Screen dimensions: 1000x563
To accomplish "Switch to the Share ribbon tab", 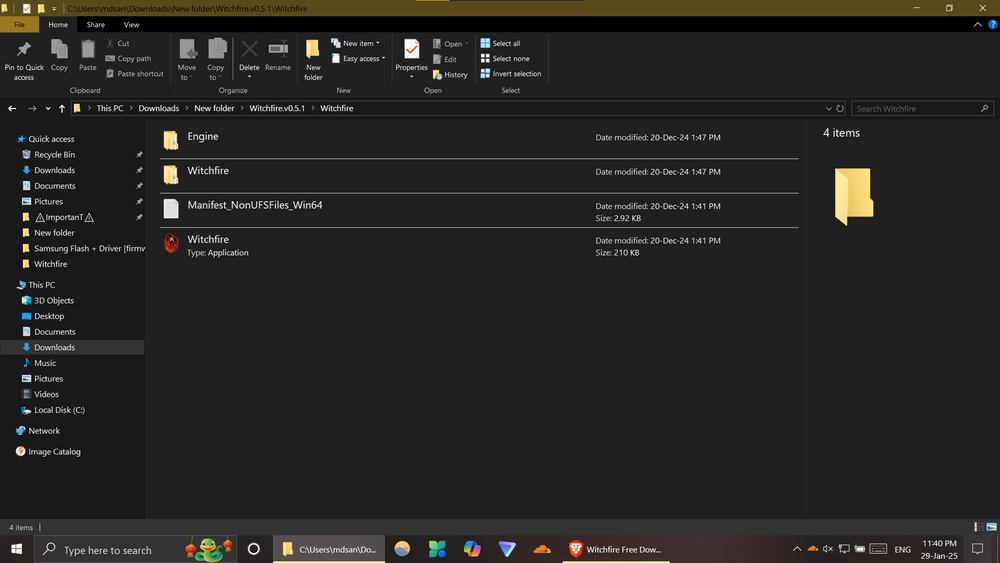I will 96,24.
